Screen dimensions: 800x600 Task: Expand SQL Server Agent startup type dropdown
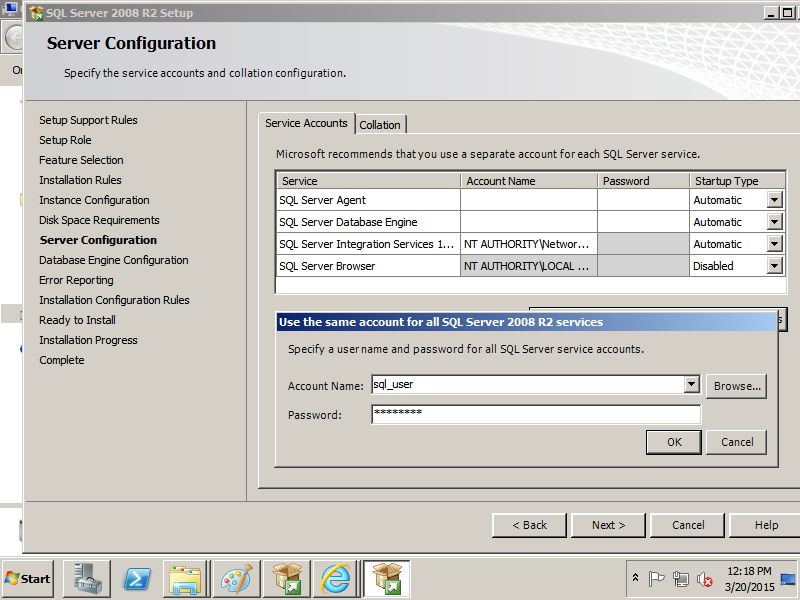coord(774,200)
